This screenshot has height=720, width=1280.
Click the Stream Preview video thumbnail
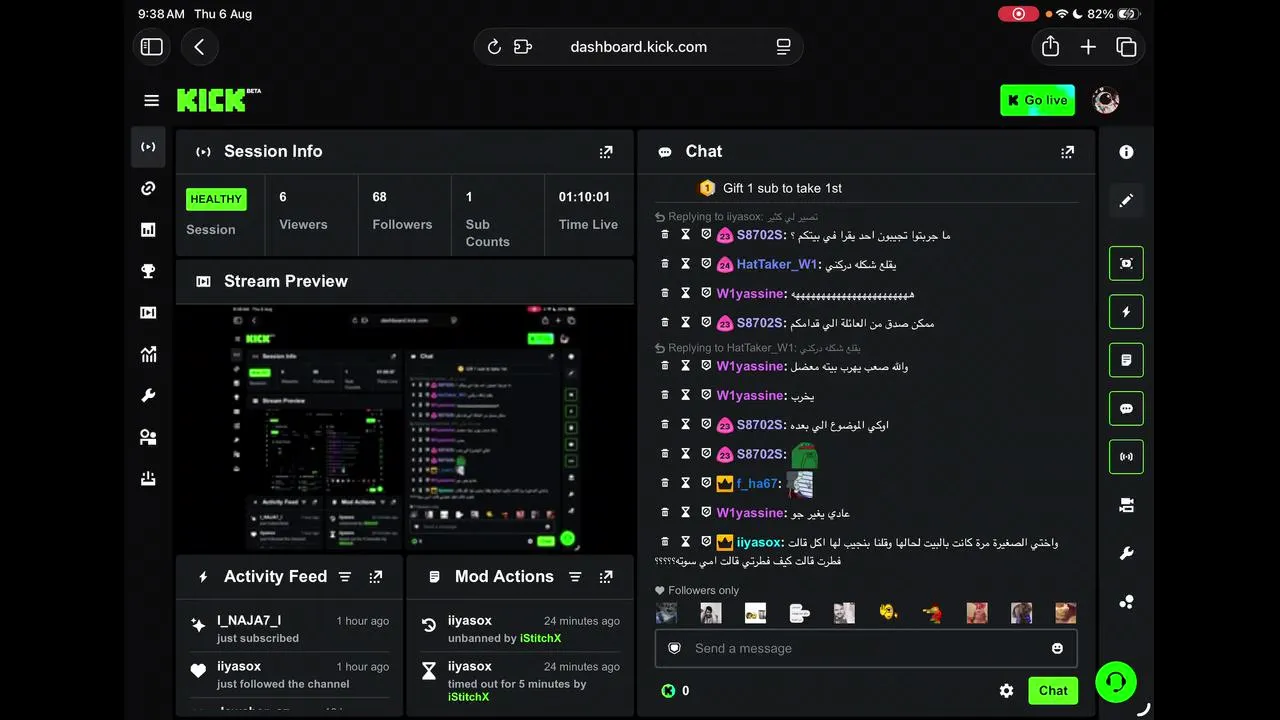pyautogui.click(x=405, y=427)
